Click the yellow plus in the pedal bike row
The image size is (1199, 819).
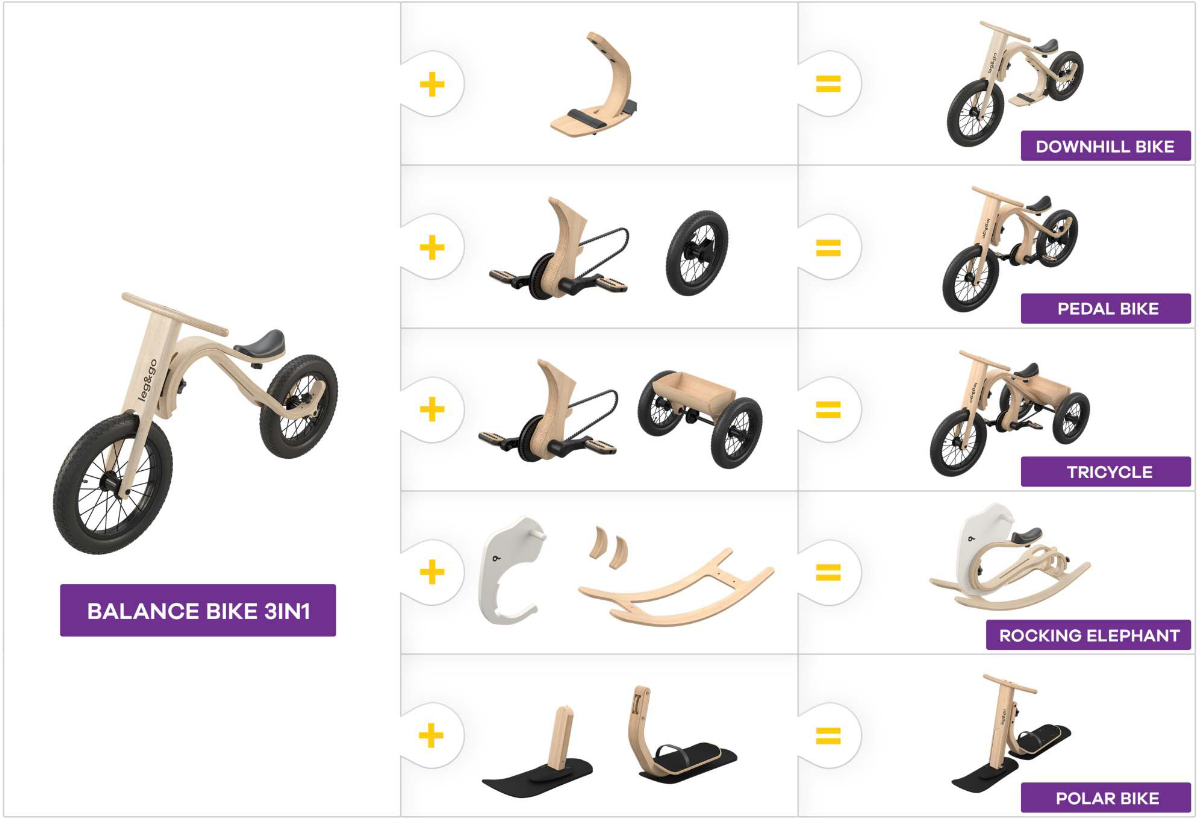point(432,247)
